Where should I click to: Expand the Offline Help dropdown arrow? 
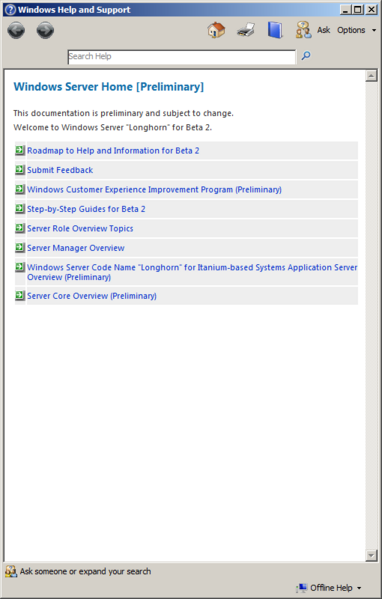[x=359, y=588]
